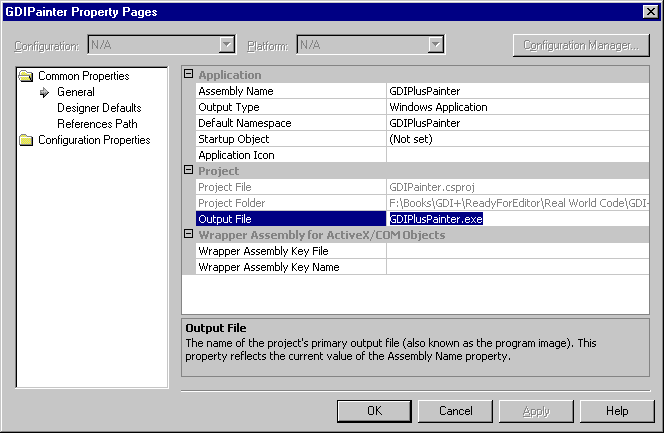This screenshot has width=664, height=433.
Task: Select Configuration Properties tree node
Action: [x=94, y=140]
